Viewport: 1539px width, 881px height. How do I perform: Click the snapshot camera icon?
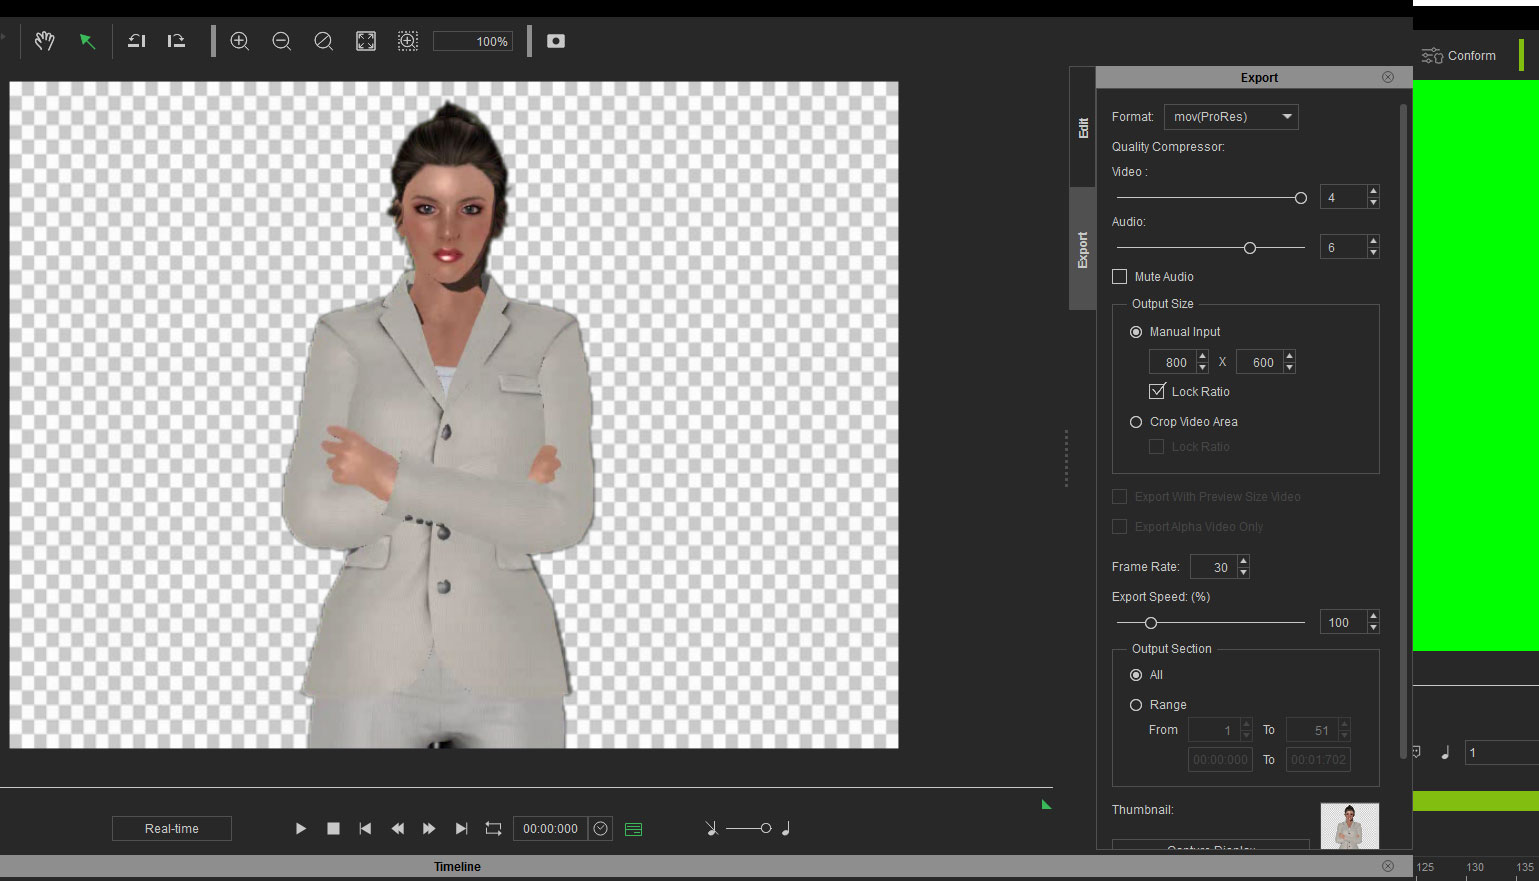pos(556,41)
